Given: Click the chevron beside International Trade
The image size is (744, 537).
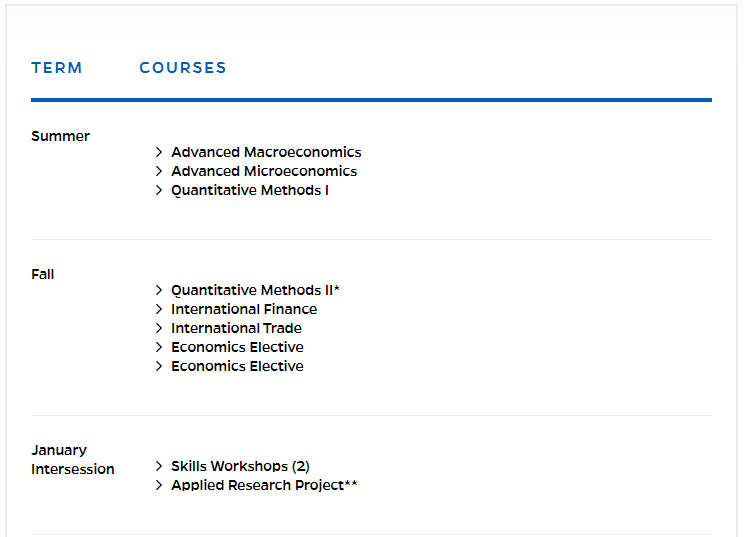Looking at the screenshot, I should [159, 328].
